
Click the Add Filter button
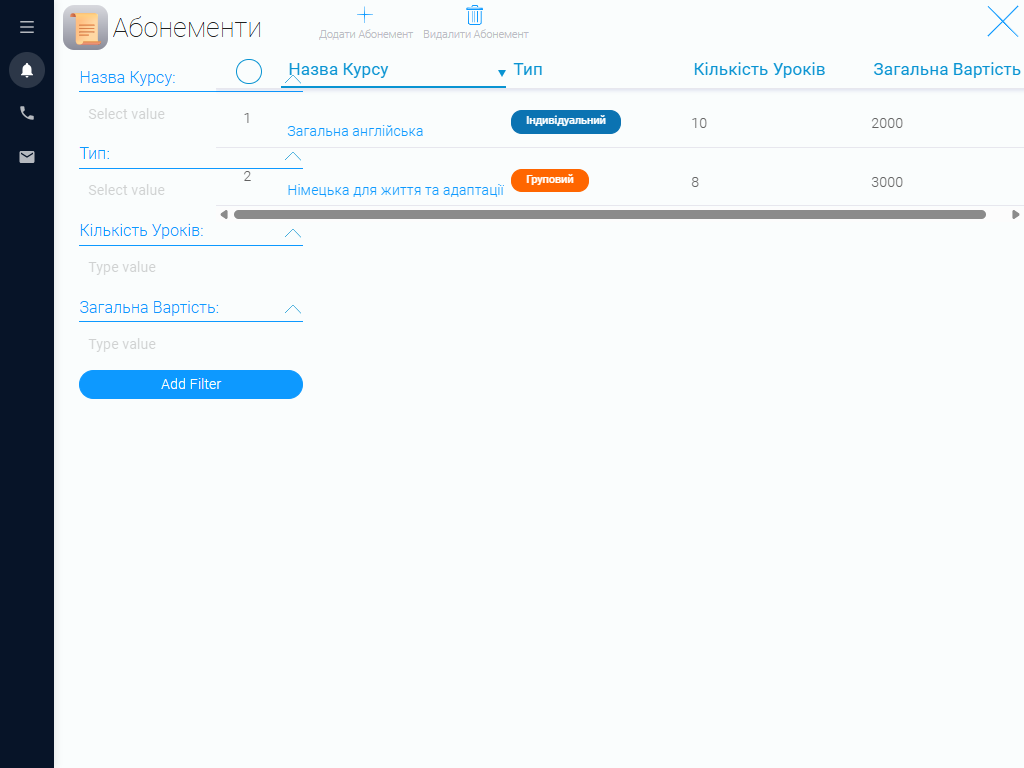[191, 384]
